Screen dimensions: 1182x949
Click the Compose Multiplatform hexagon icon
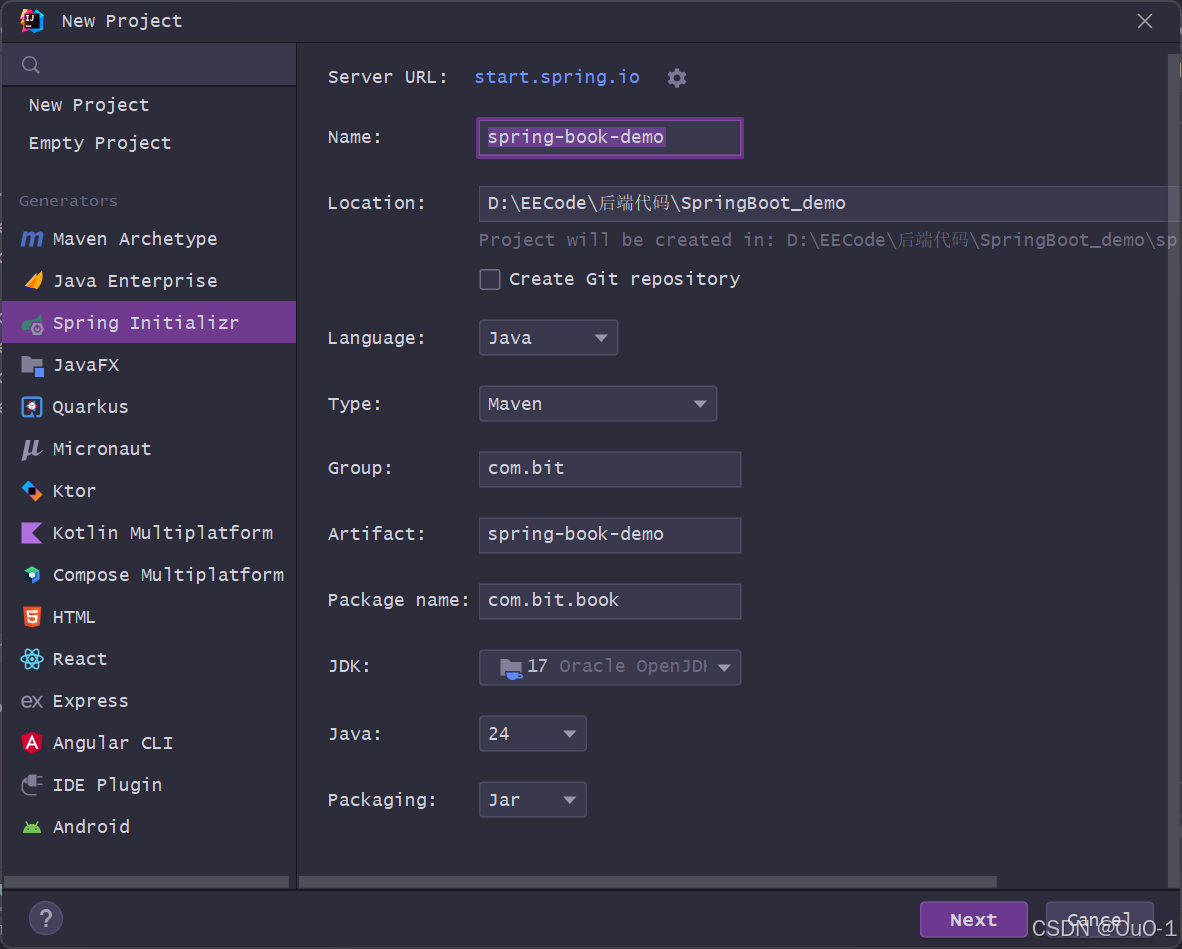(32, 575)
